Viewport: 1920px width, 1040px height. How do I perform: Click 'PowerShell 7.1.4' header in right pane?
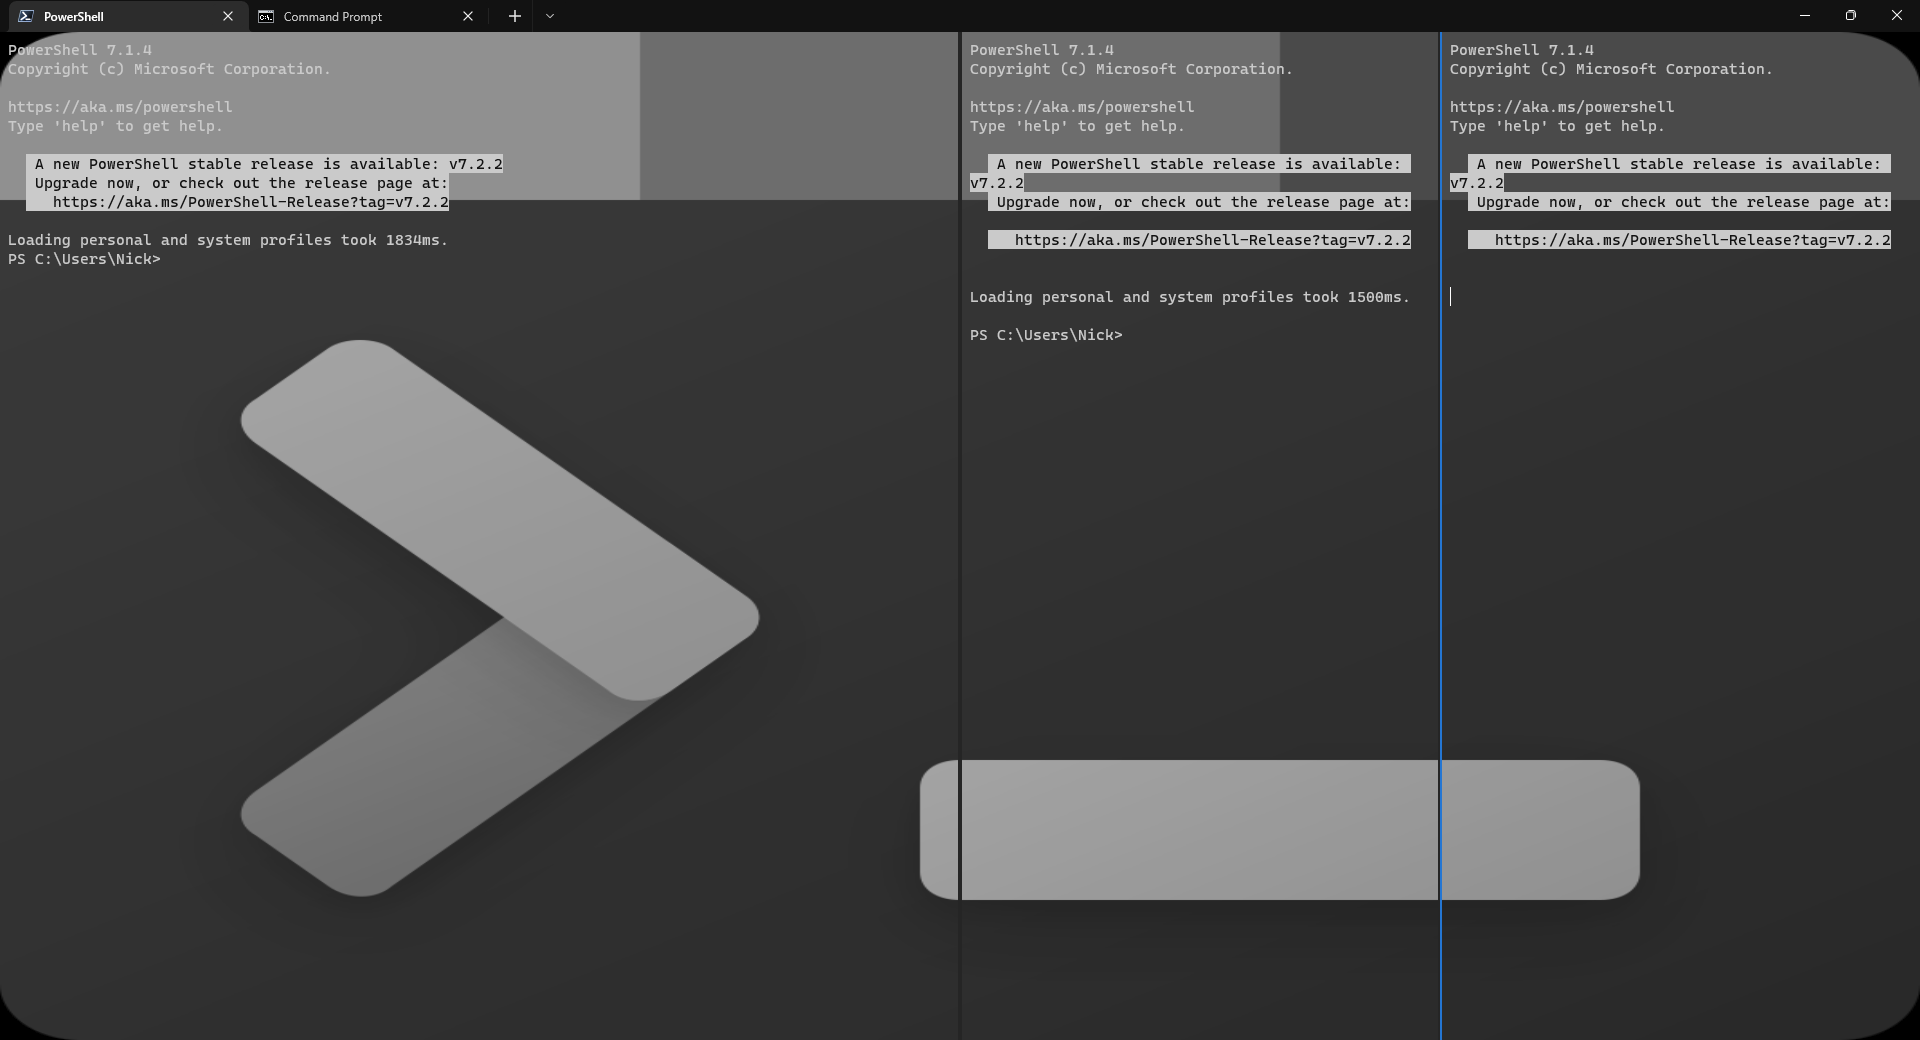click(x=1521, y=50)
